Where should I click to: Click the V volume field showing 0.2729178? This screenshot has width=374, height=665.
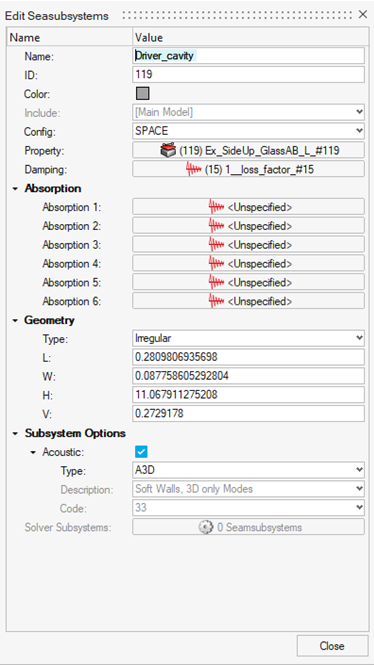click(248, 414)
